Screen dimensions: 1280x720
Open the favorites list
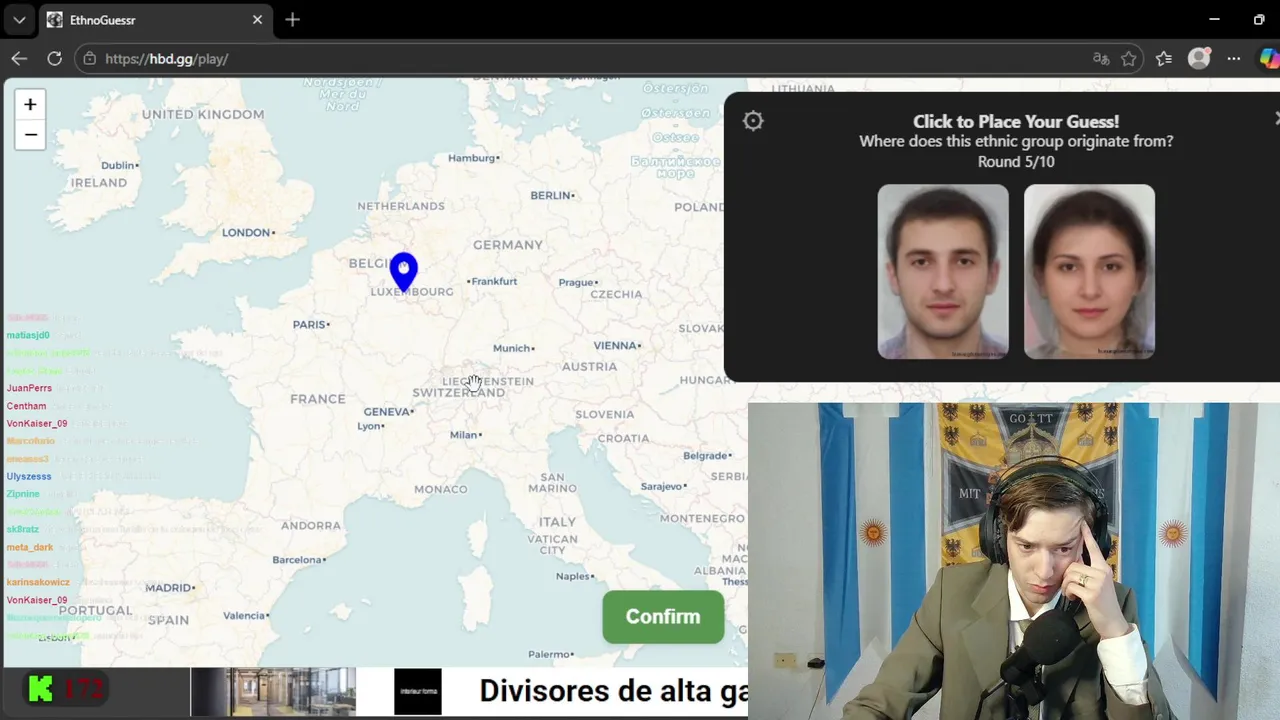coord(1164,59)
